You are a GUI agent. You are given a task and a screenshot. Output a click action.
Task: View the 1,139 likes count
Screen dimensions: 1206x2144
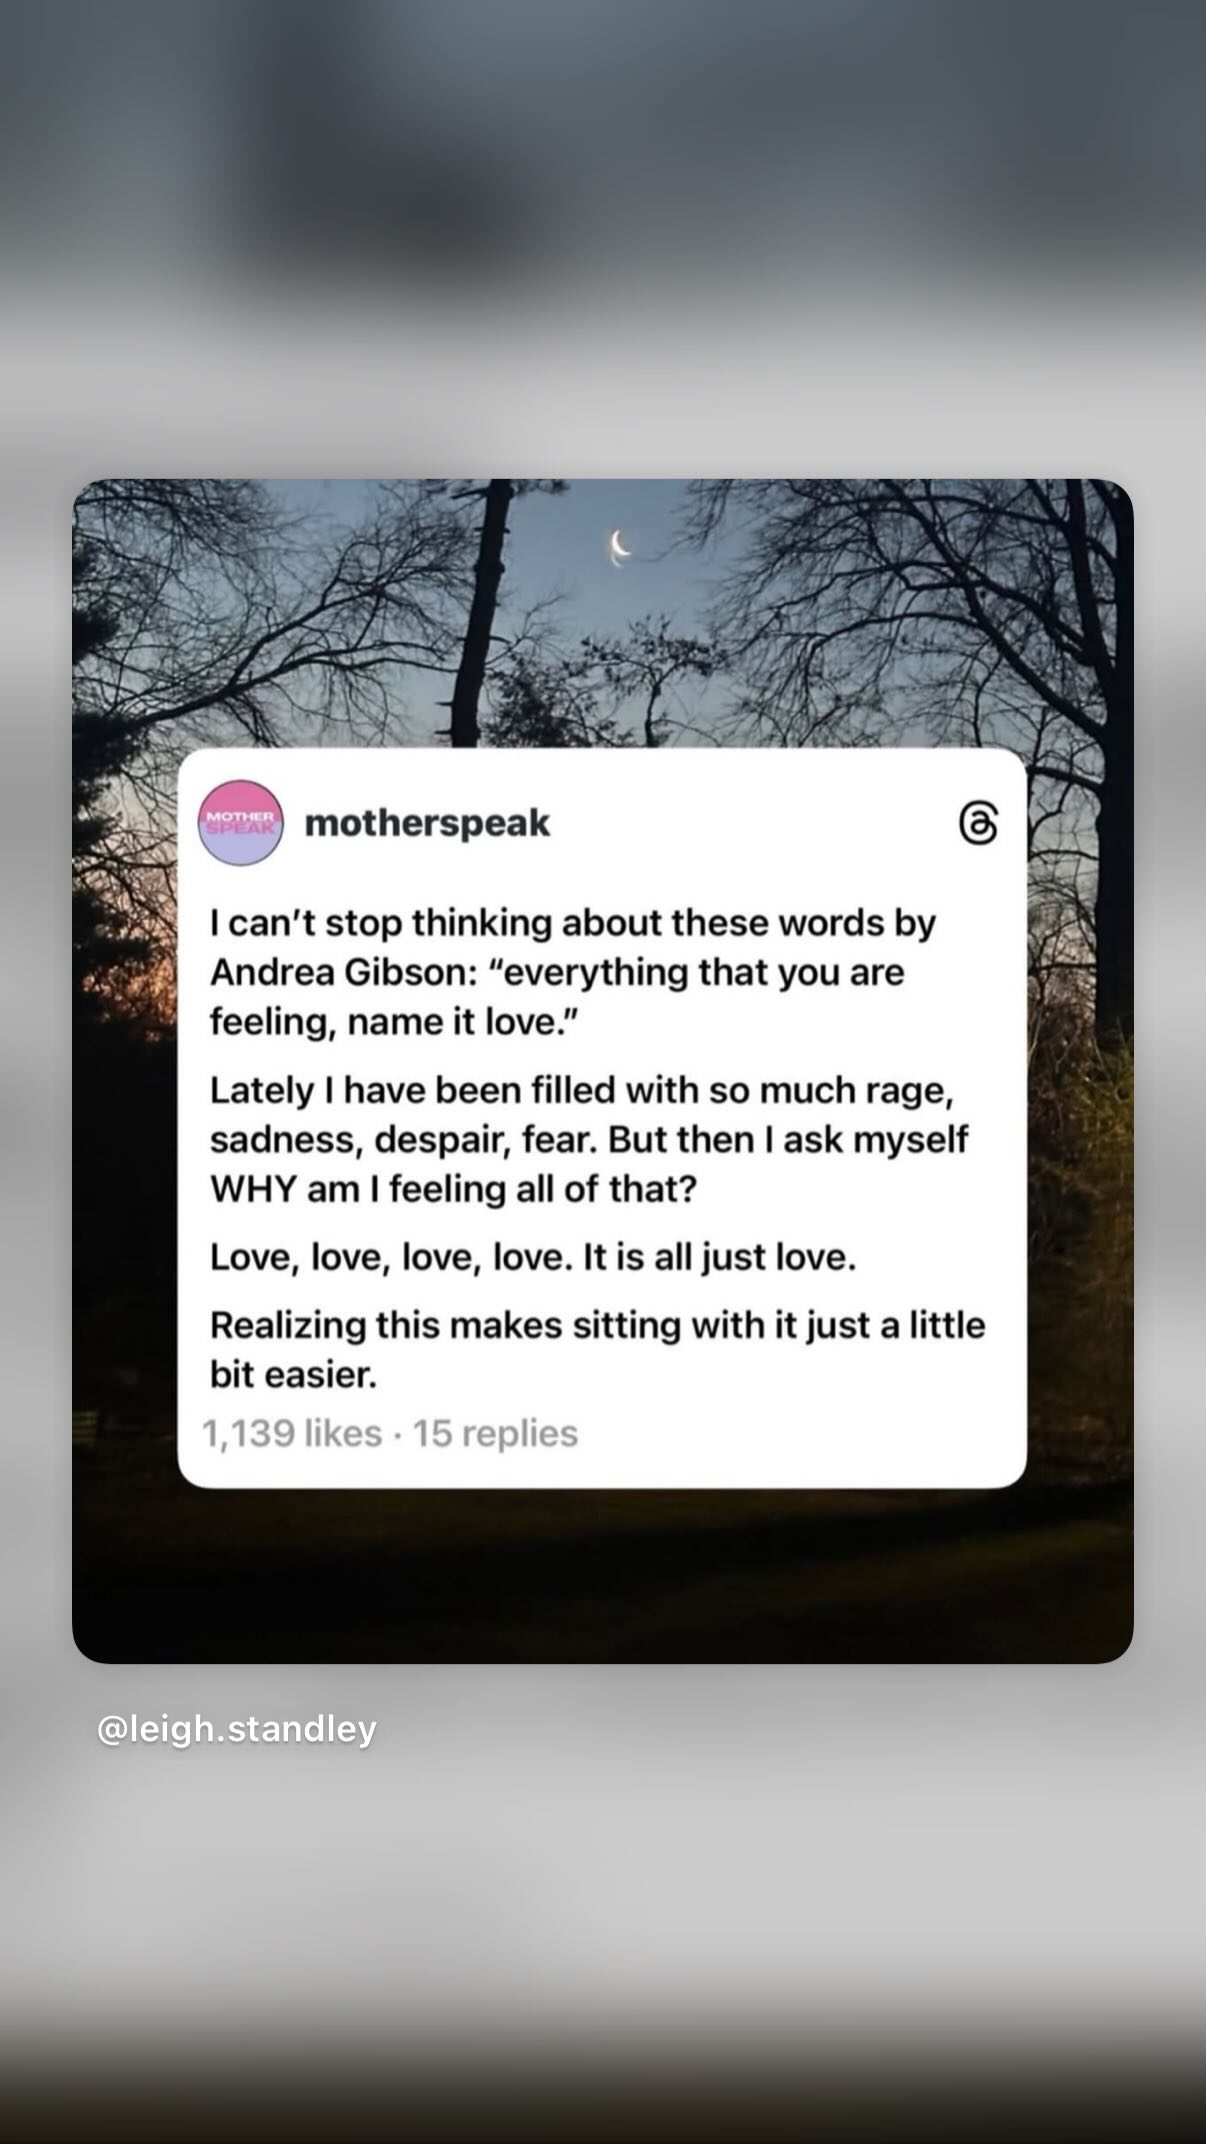click(292, 1433)
